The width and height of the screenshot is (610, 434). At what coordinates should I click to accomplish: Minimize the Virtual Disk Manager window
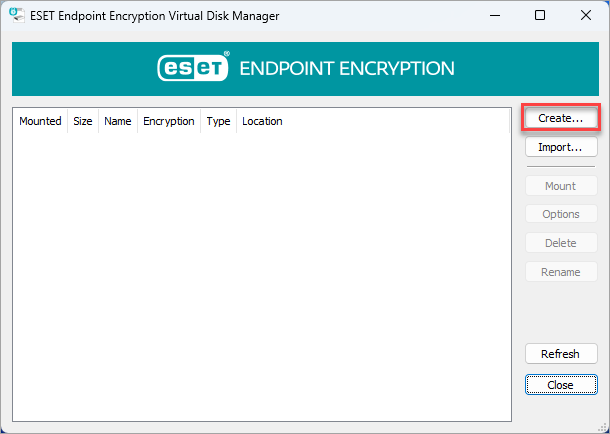[495, 16]
